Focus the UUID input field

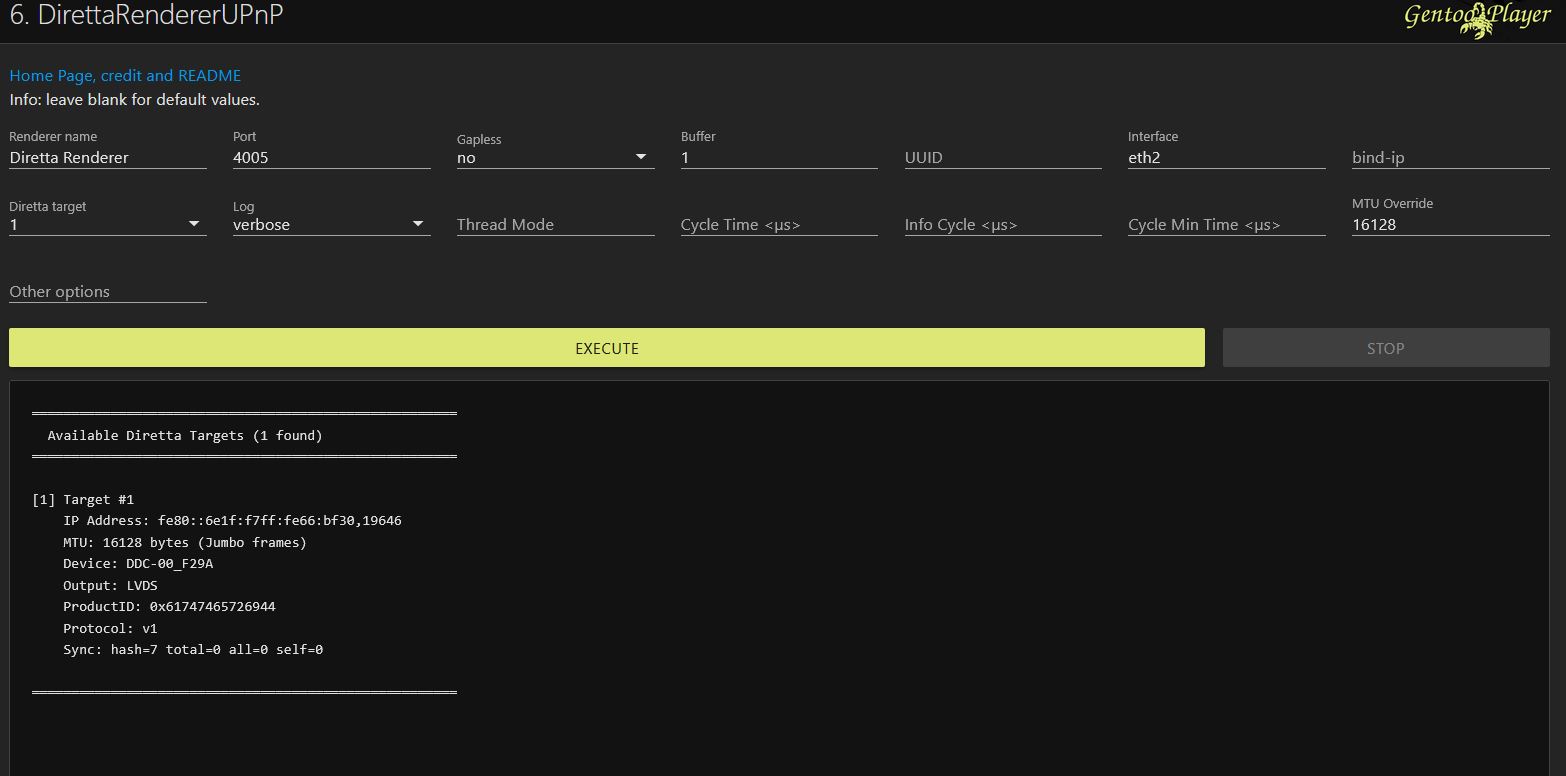(1003, 157)
